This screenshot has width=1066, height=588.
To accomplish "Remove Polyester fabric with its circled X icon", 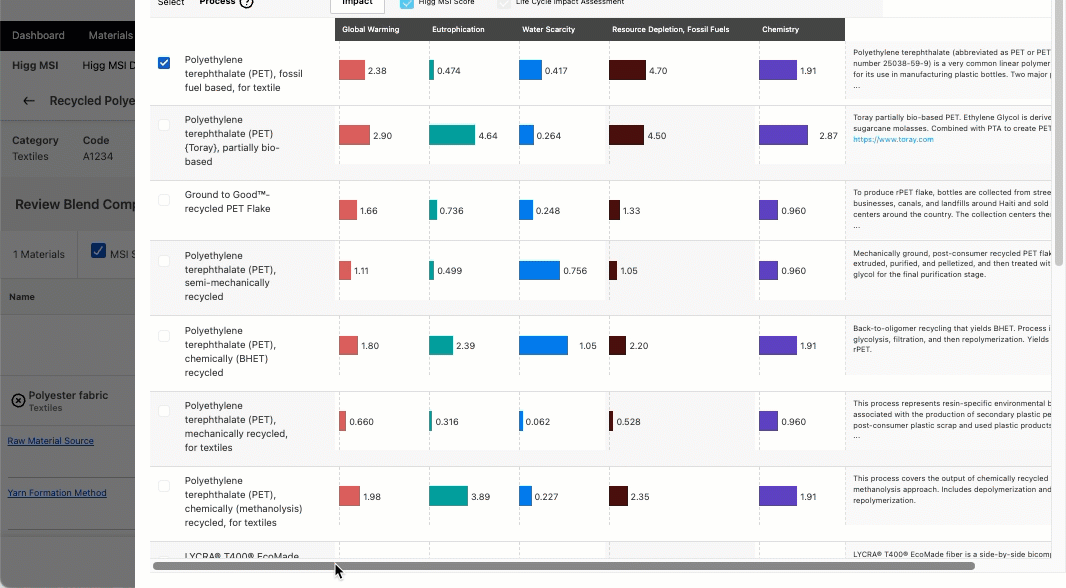I will 18,400.
